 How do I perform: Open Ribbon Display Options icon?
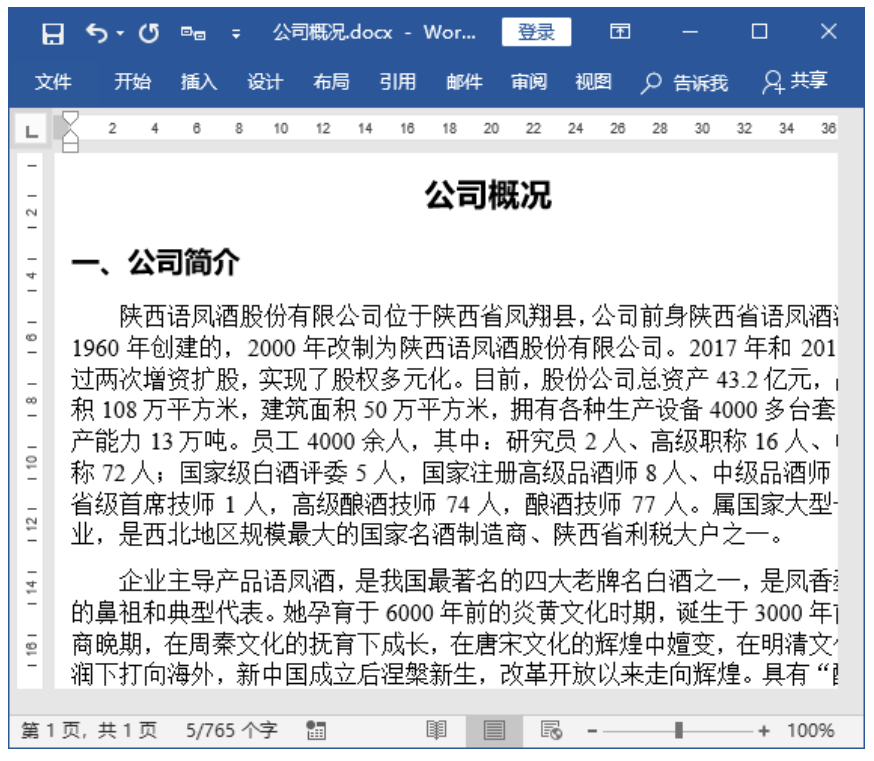pyautogui.click(x=620, y=31)
